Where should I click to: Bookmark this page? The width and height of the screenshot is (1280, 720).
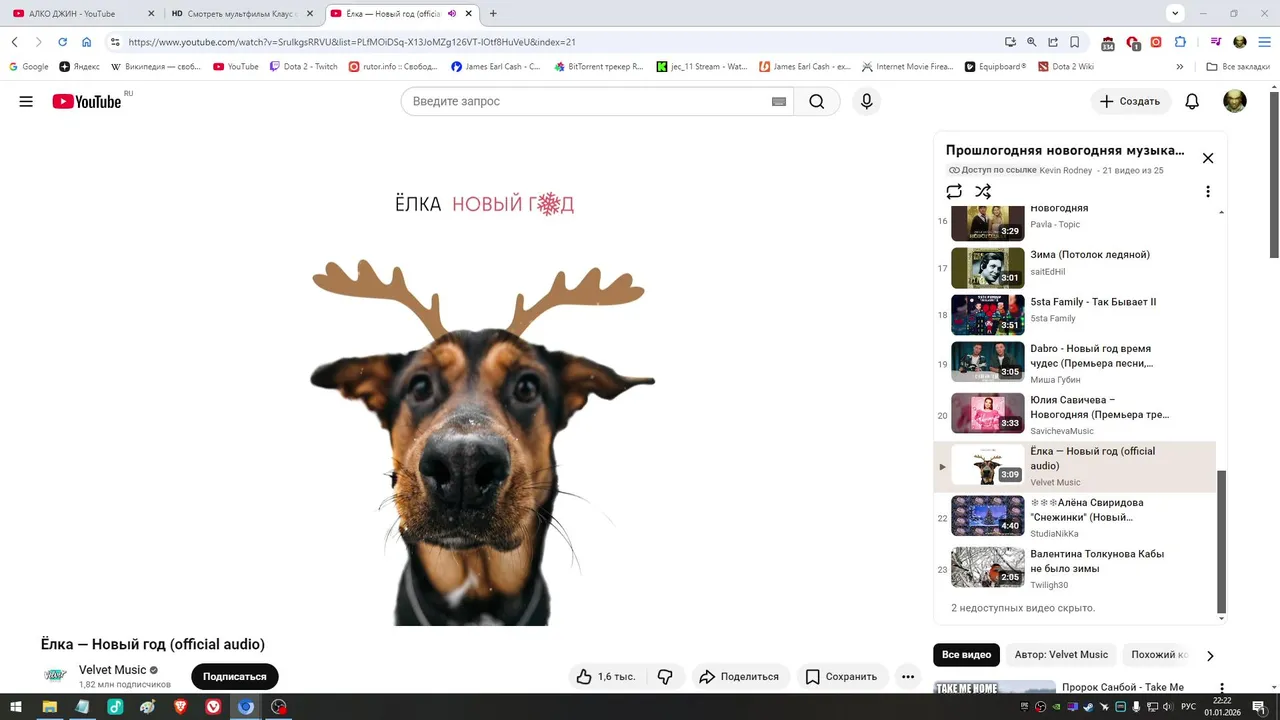click(1075, 42)
